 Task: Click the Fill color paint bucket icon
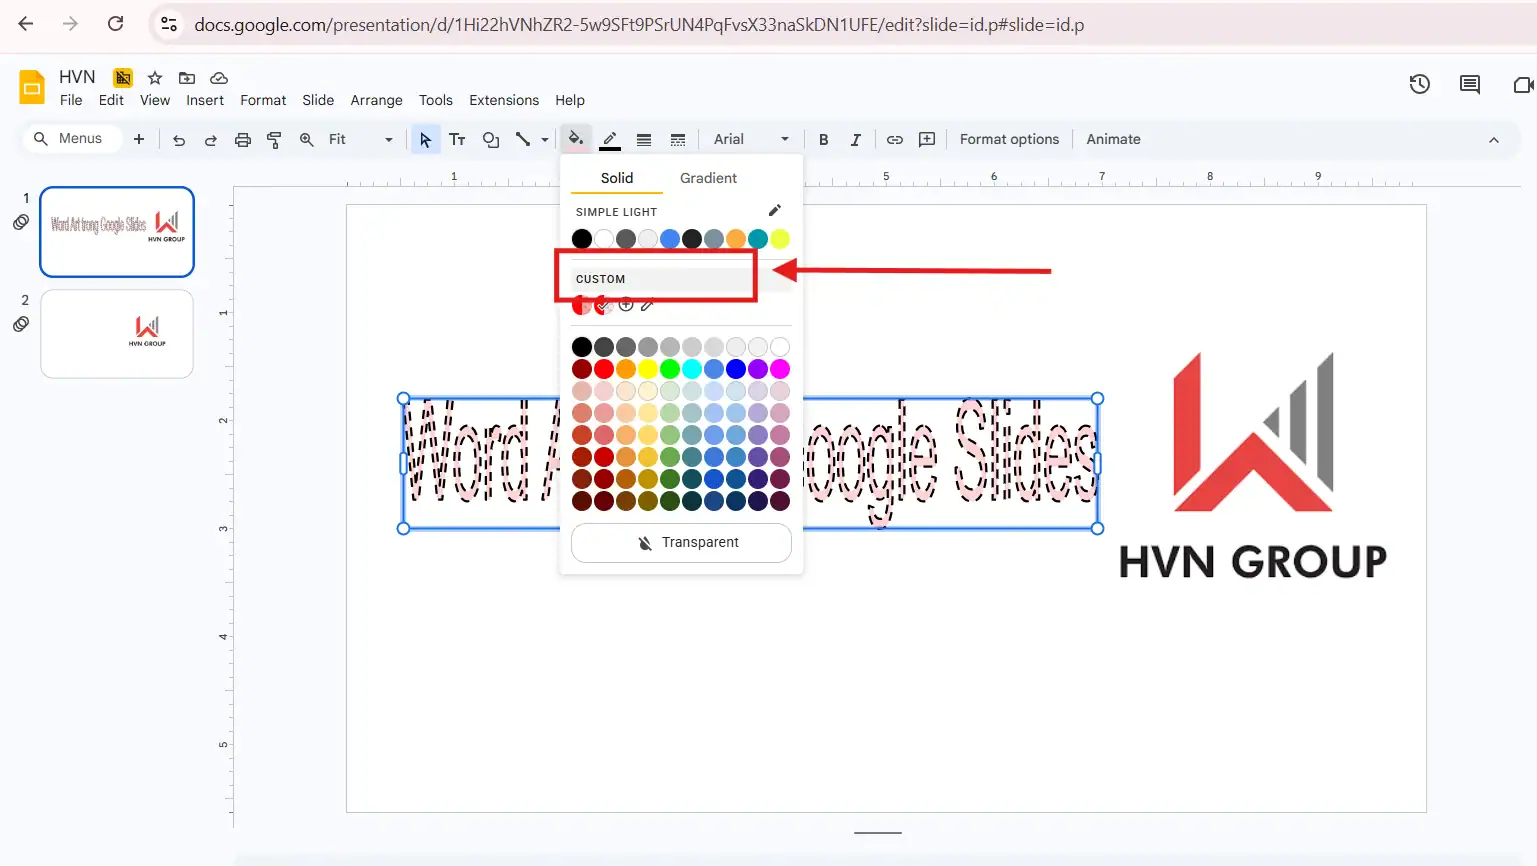pos(575,139)
